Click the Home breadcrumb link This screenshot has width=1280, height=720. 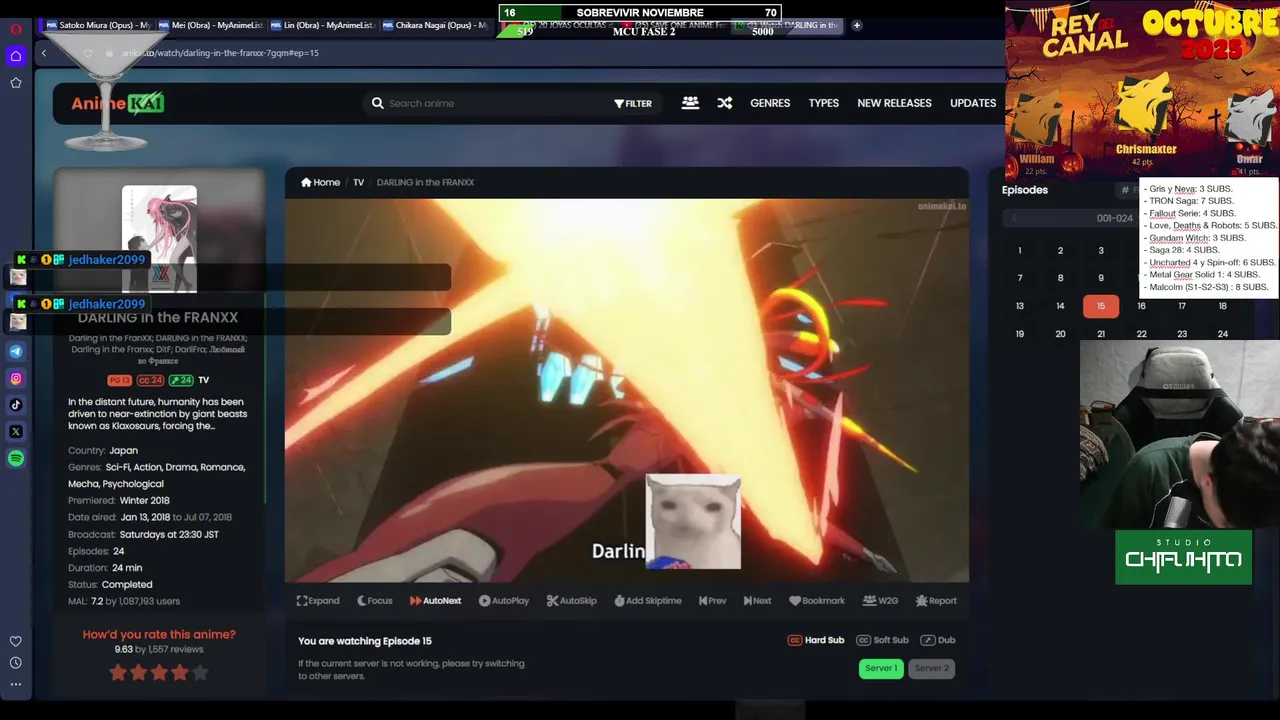[321, 182]
